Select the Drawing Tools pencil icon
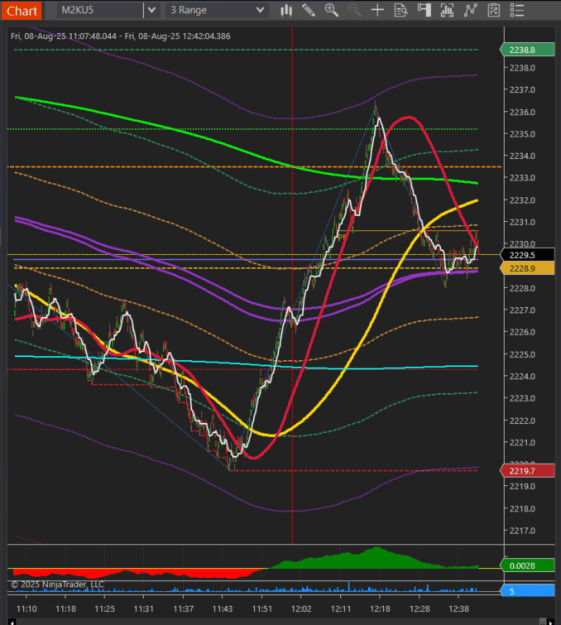Screen dimensions: 561x625 pyautogui.click(x=309, y=10)
